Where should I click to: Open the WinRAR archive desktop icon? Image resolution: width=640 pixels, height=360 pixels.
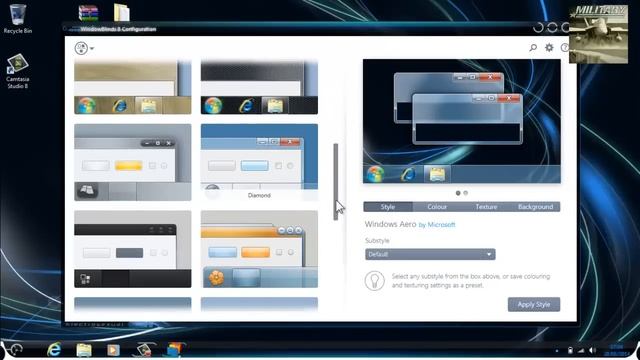[x=88, y=12]
